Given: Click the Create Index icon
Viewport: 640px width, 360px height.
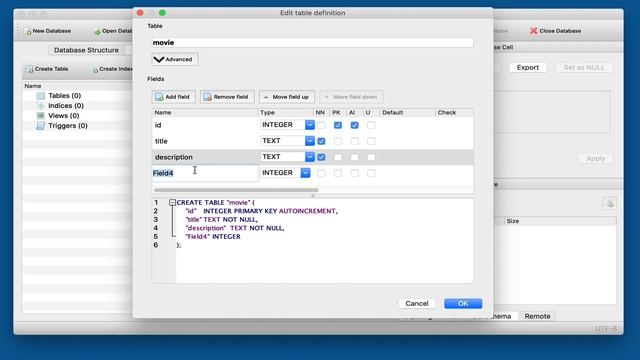Looking at the screenshot, I should 95,69.
